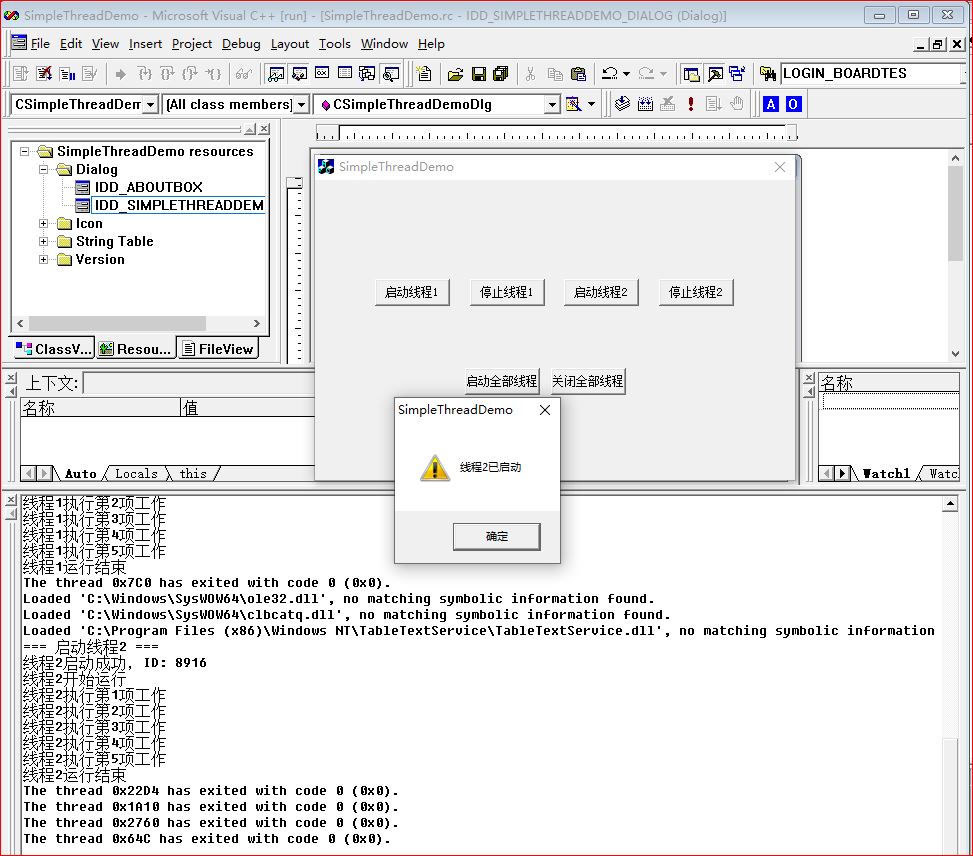Open the WizardBar actions dropdown arrow
This screenshot has width=973, height=856.
pyautogui.click(x=591, y=104)
